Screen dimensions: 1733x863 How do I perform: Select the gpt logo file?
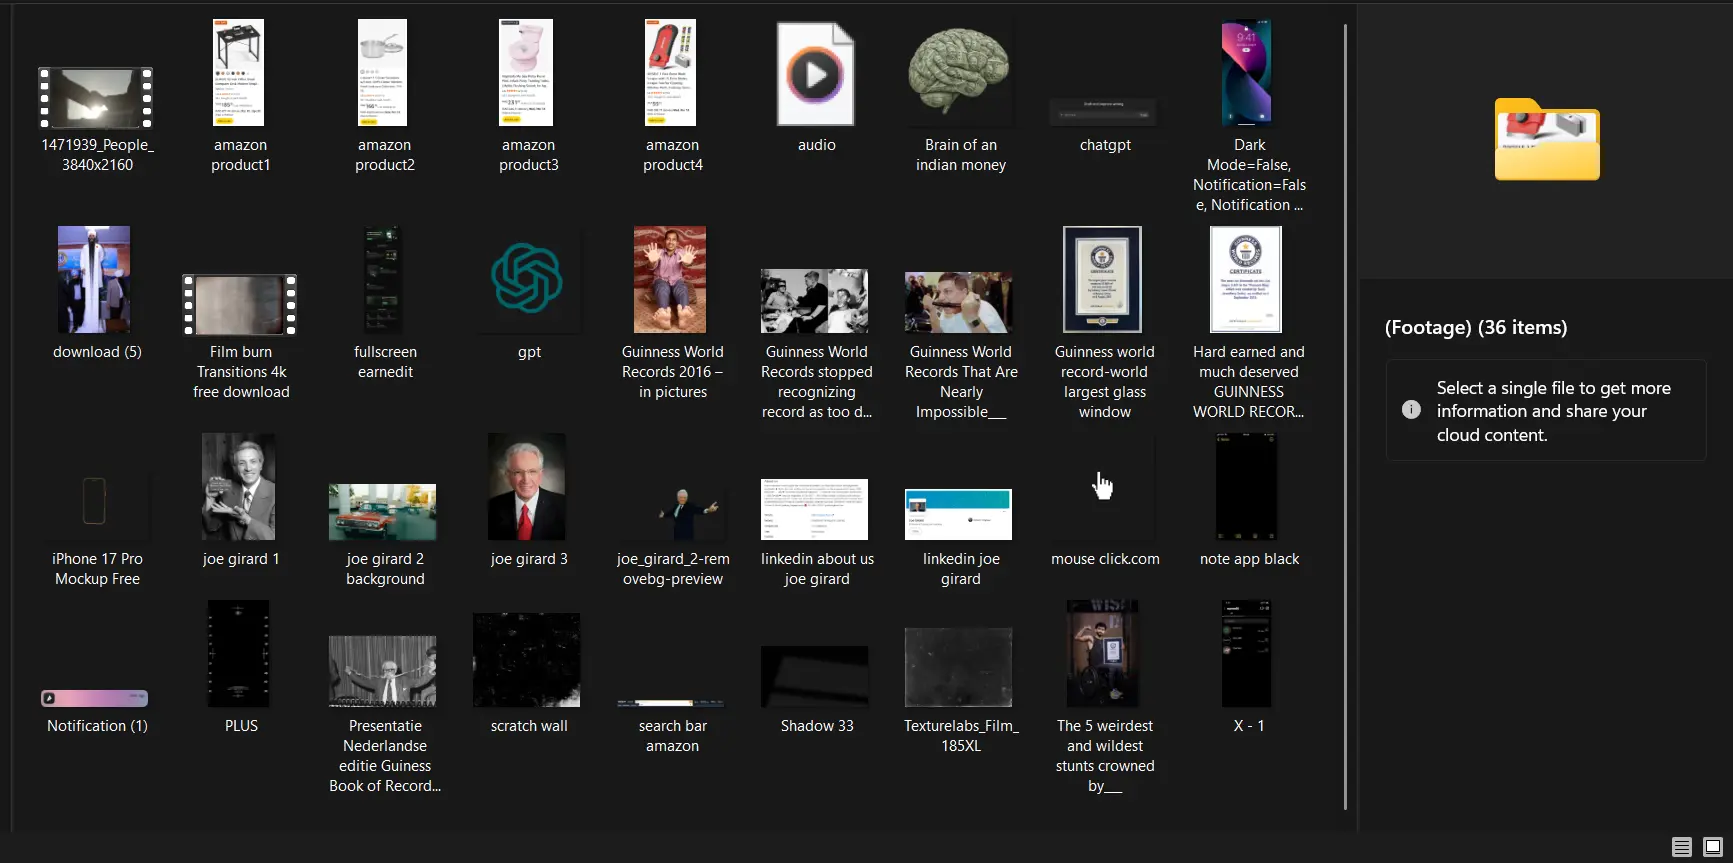(528, 279)
